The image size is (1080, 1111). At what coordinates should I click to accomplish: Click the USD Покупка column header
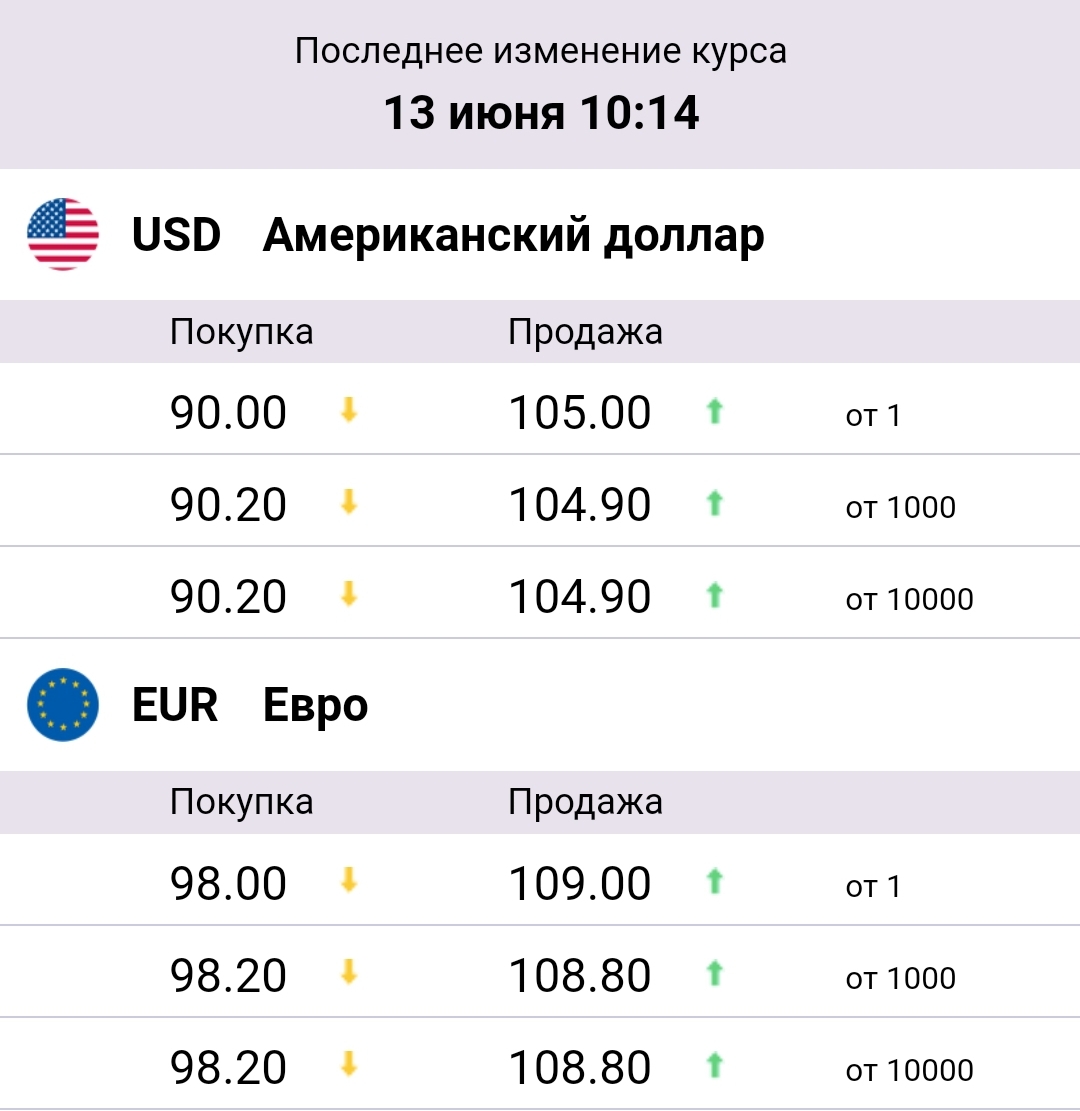click(x=242, y=332)
